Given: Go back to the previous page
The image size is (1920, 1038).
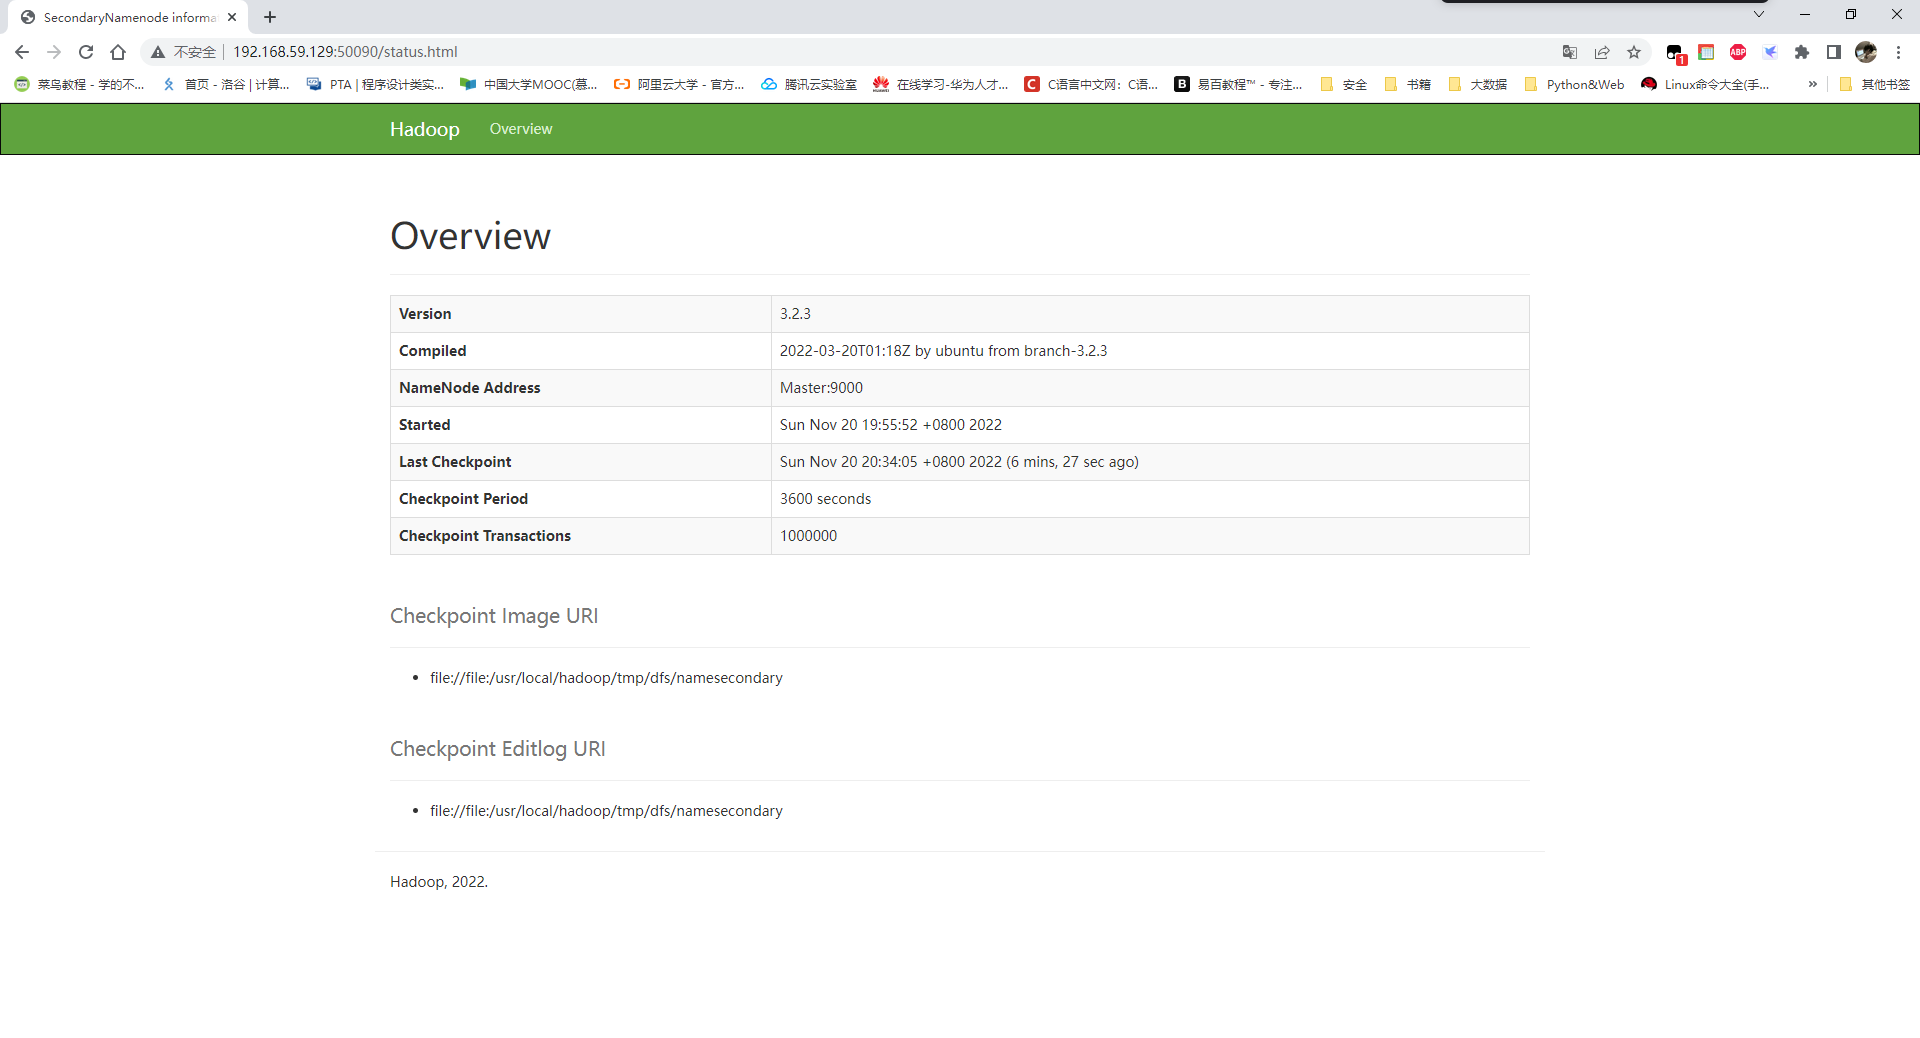Looking at the screenshot, I should click(x=22, y=52).
